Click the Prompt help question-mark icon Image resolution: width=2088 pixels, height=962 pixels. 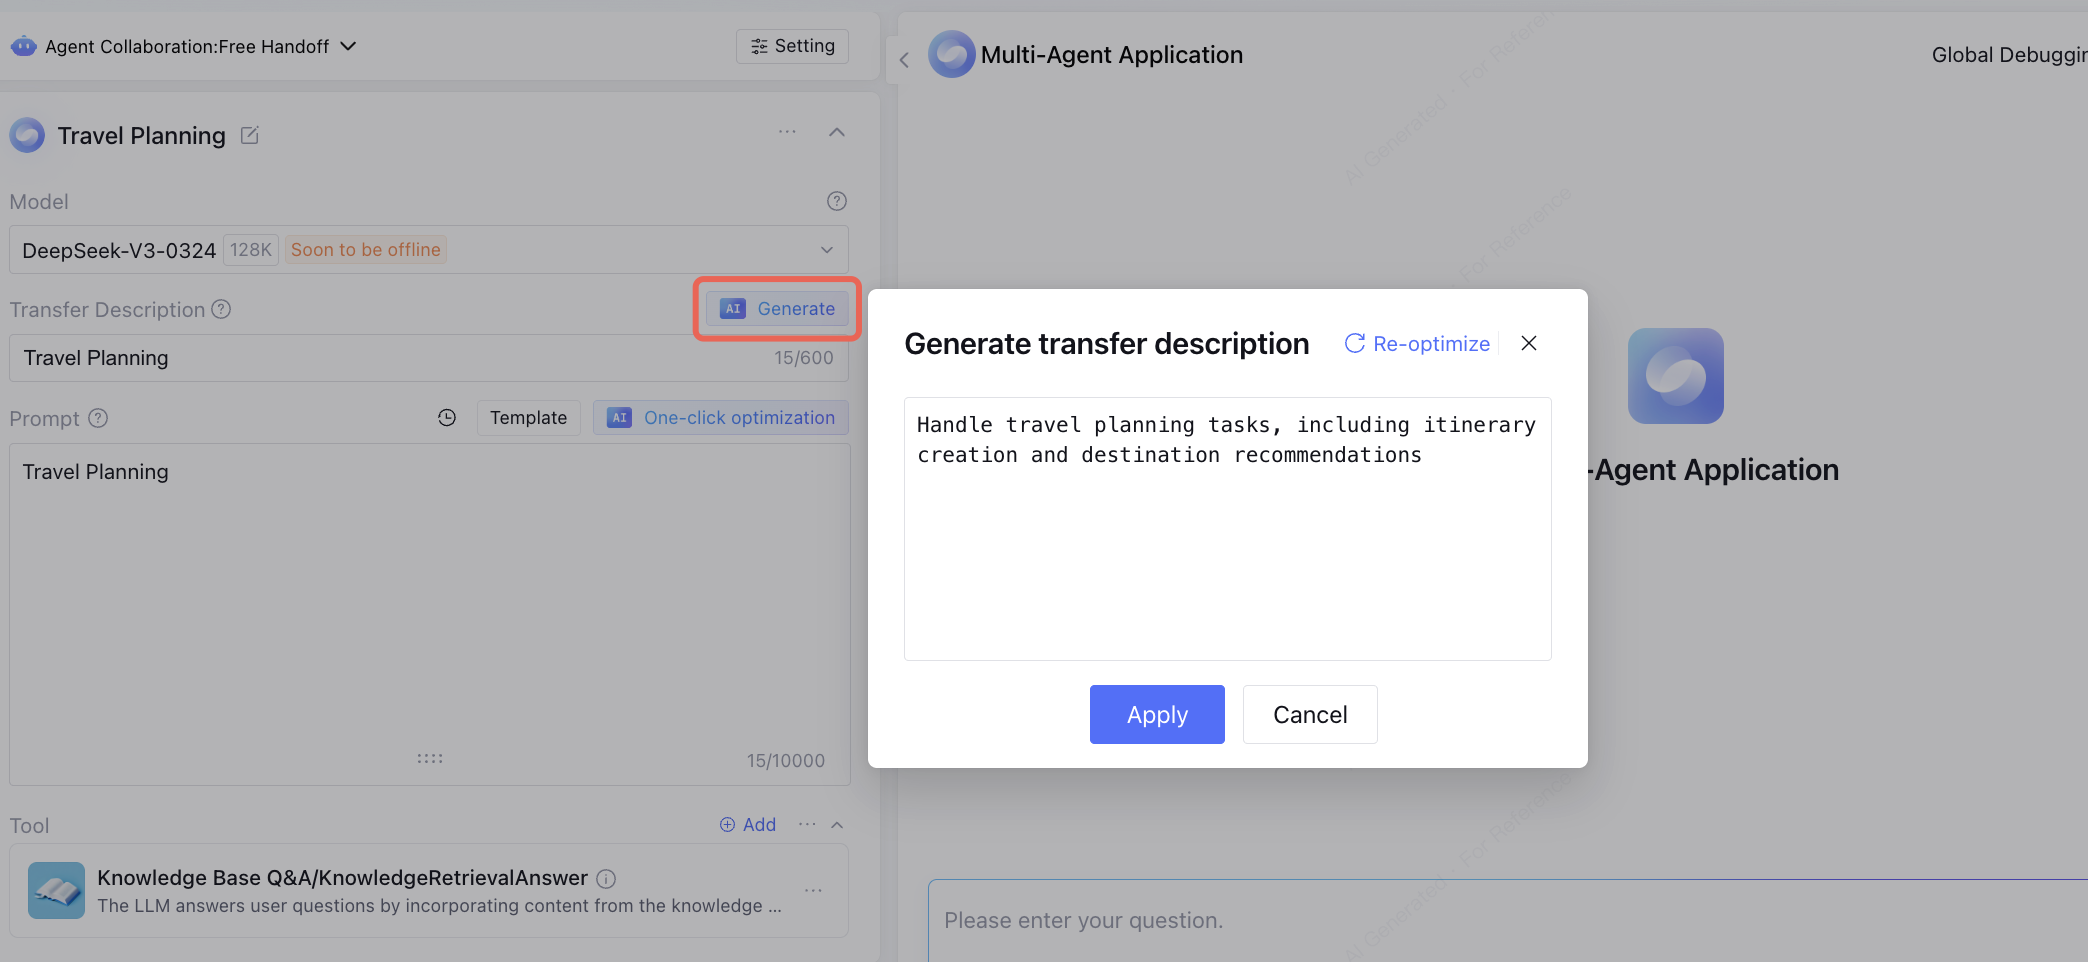coord(98,418)
